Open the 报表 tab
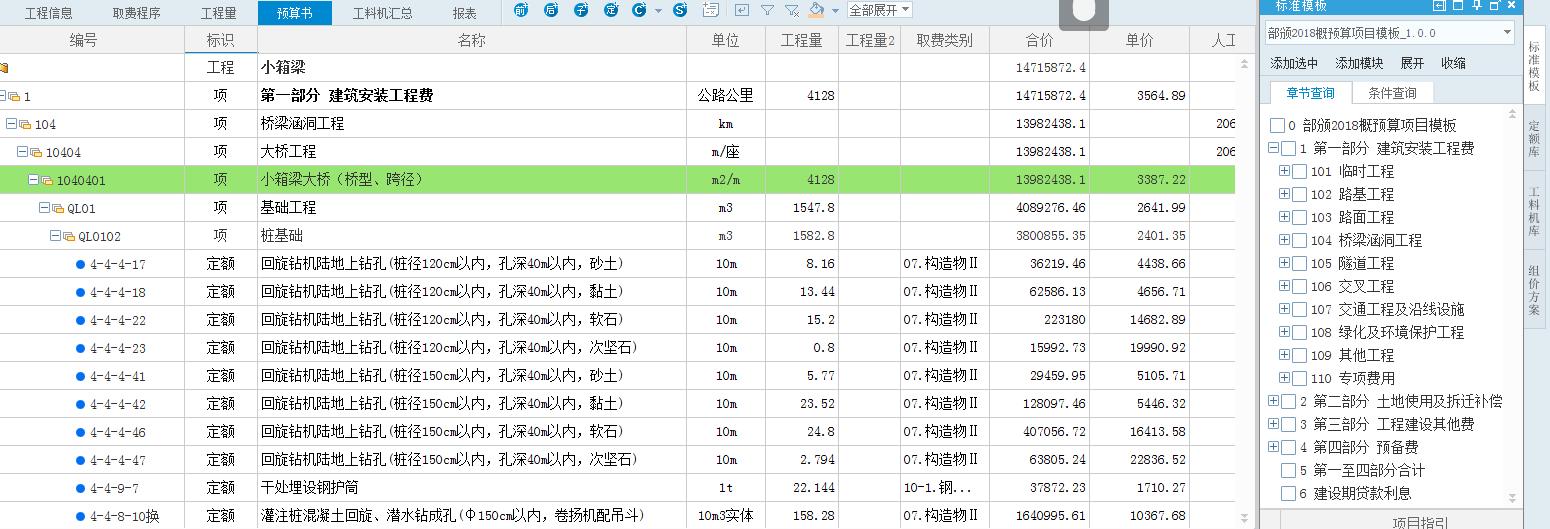Viewport: 1550px width, 529px height. (x=464, y=13)
